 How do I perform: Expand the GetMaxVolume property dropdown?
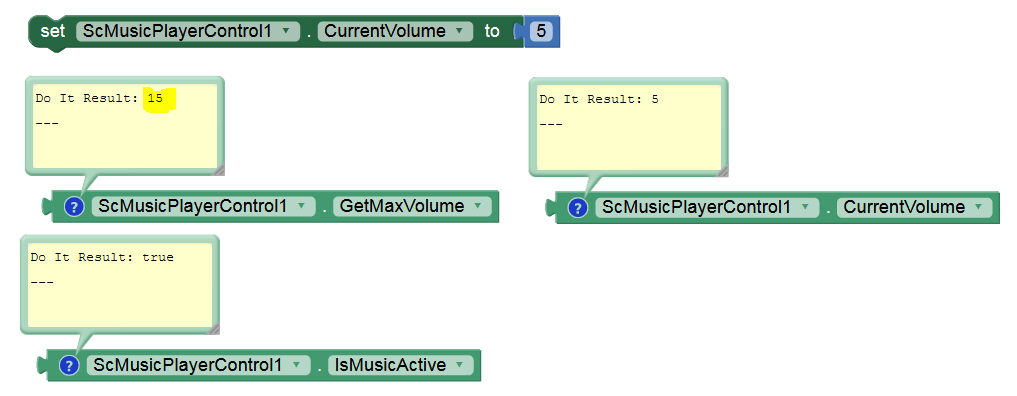click(x=412, y=207)
